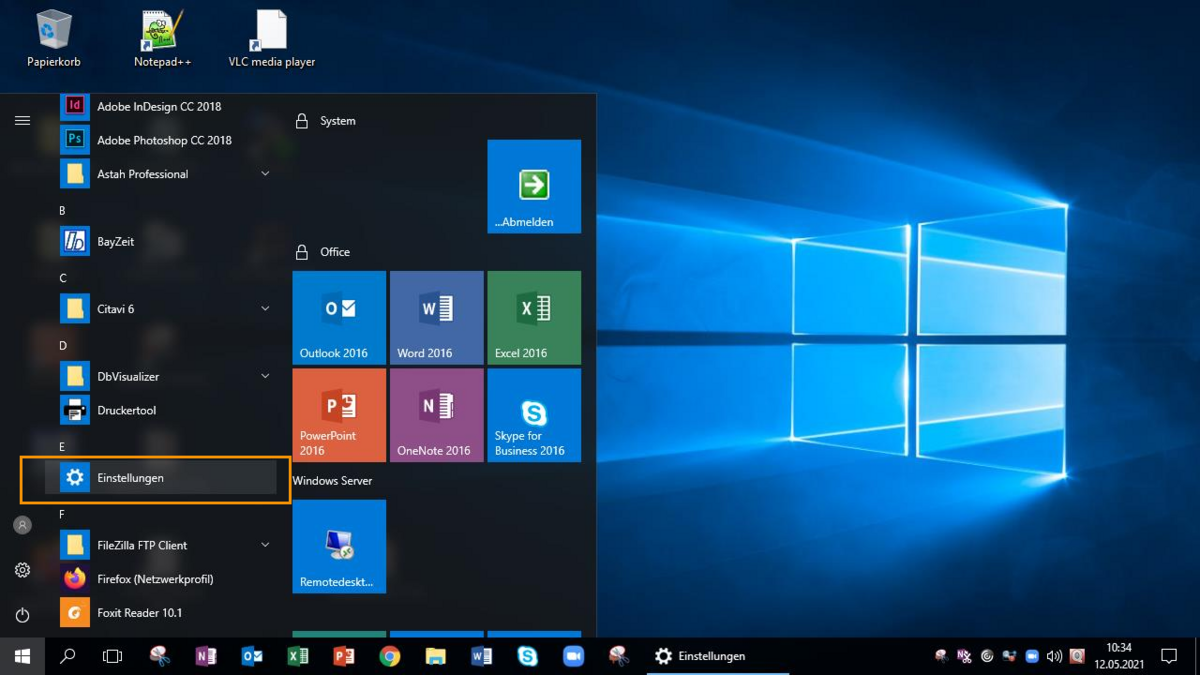The height and width of the screenshot is (675, 1200).
Task: Open Google Chrome from the taskbar
Action: 390,656
